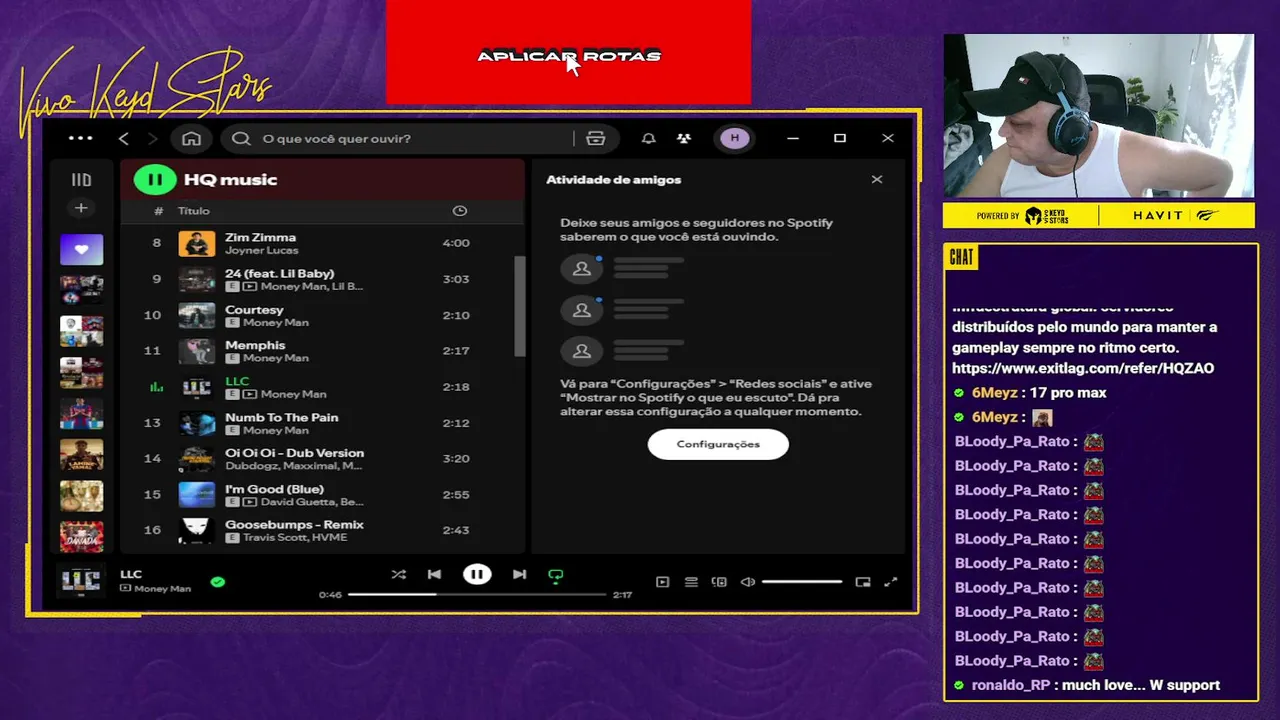Go forward using the right arrow

(152, 138)
